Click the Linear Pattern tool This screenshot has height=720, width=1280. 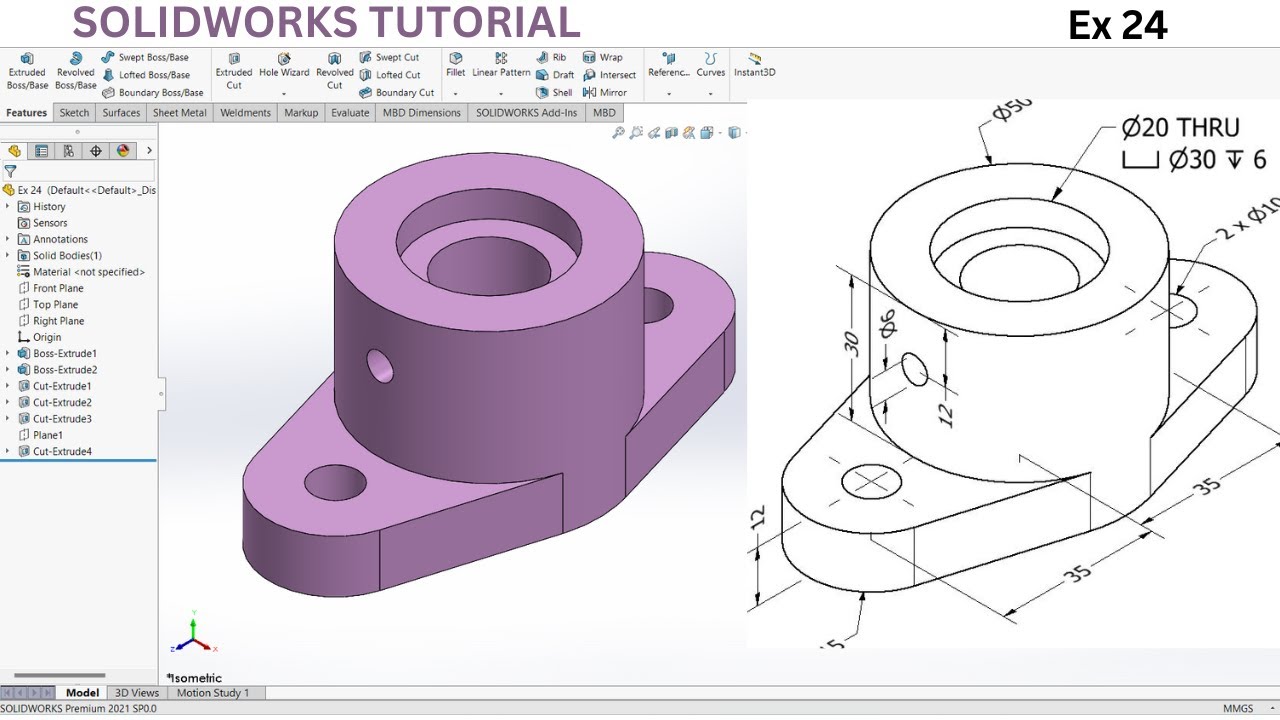pyautogui.click(x=501, y=66)
